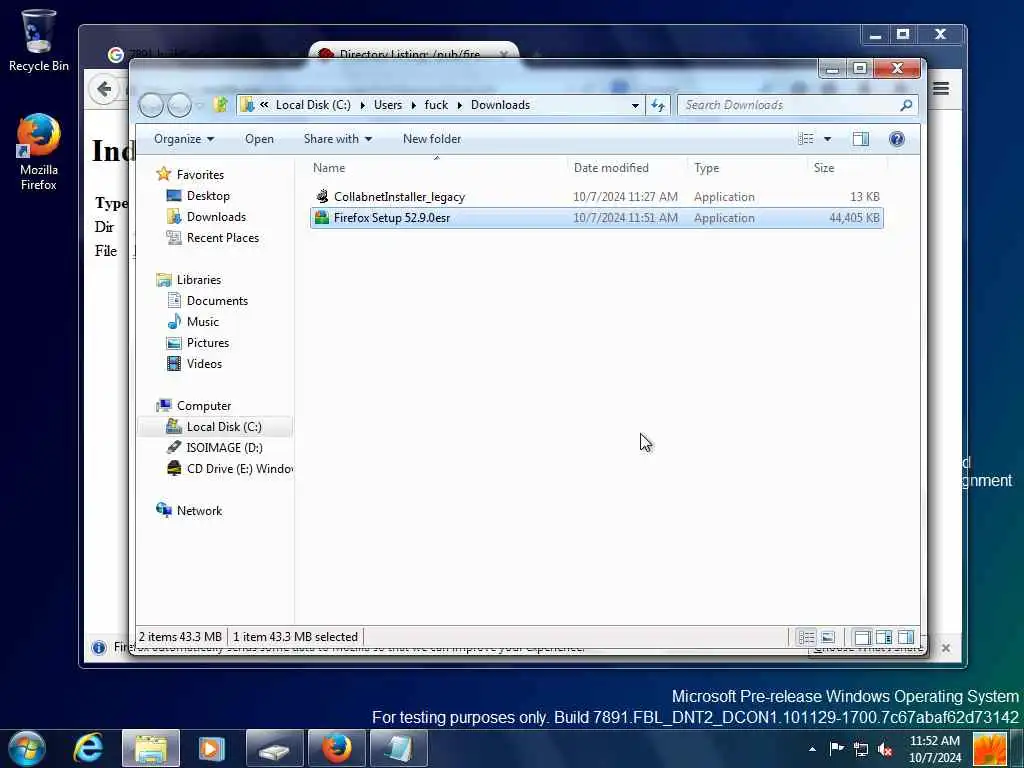Click Firefox Setup installer file icon
Viewport: 1024px width, 768px height.
pyautogui.click(x=321, y=218)
